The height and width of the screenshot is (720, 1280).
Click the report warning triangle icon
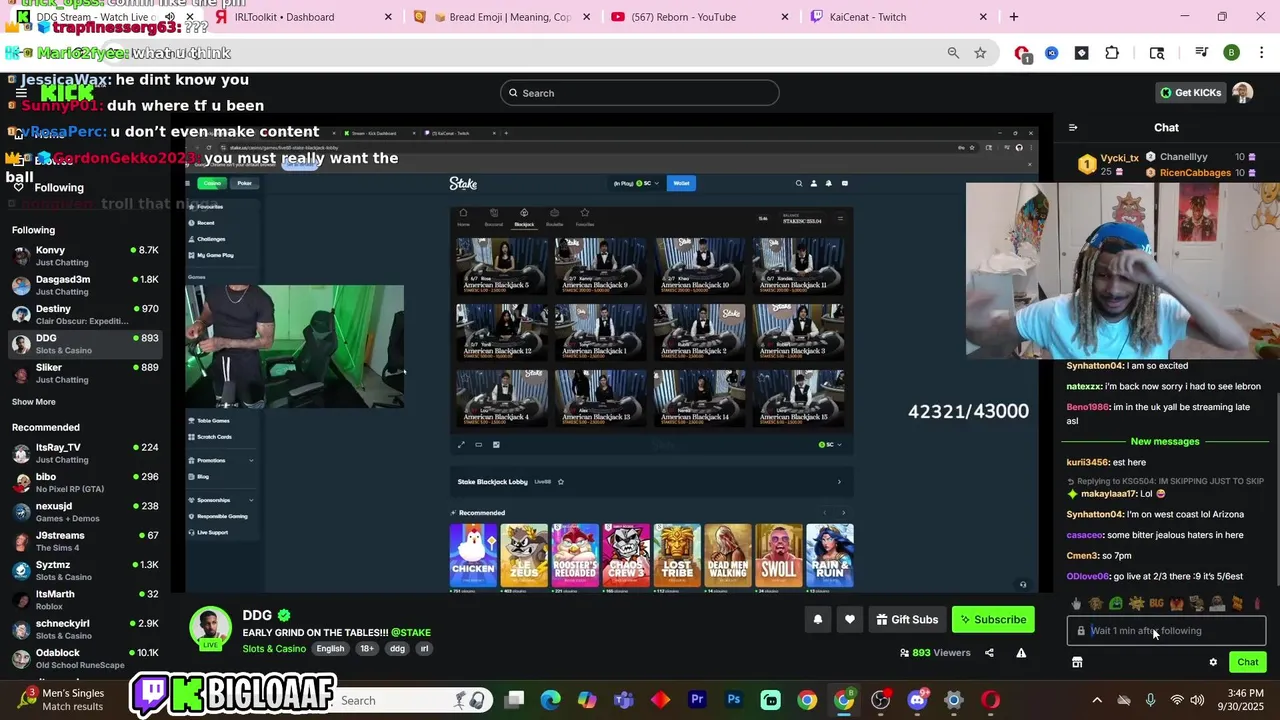[x=1021, y=653]
